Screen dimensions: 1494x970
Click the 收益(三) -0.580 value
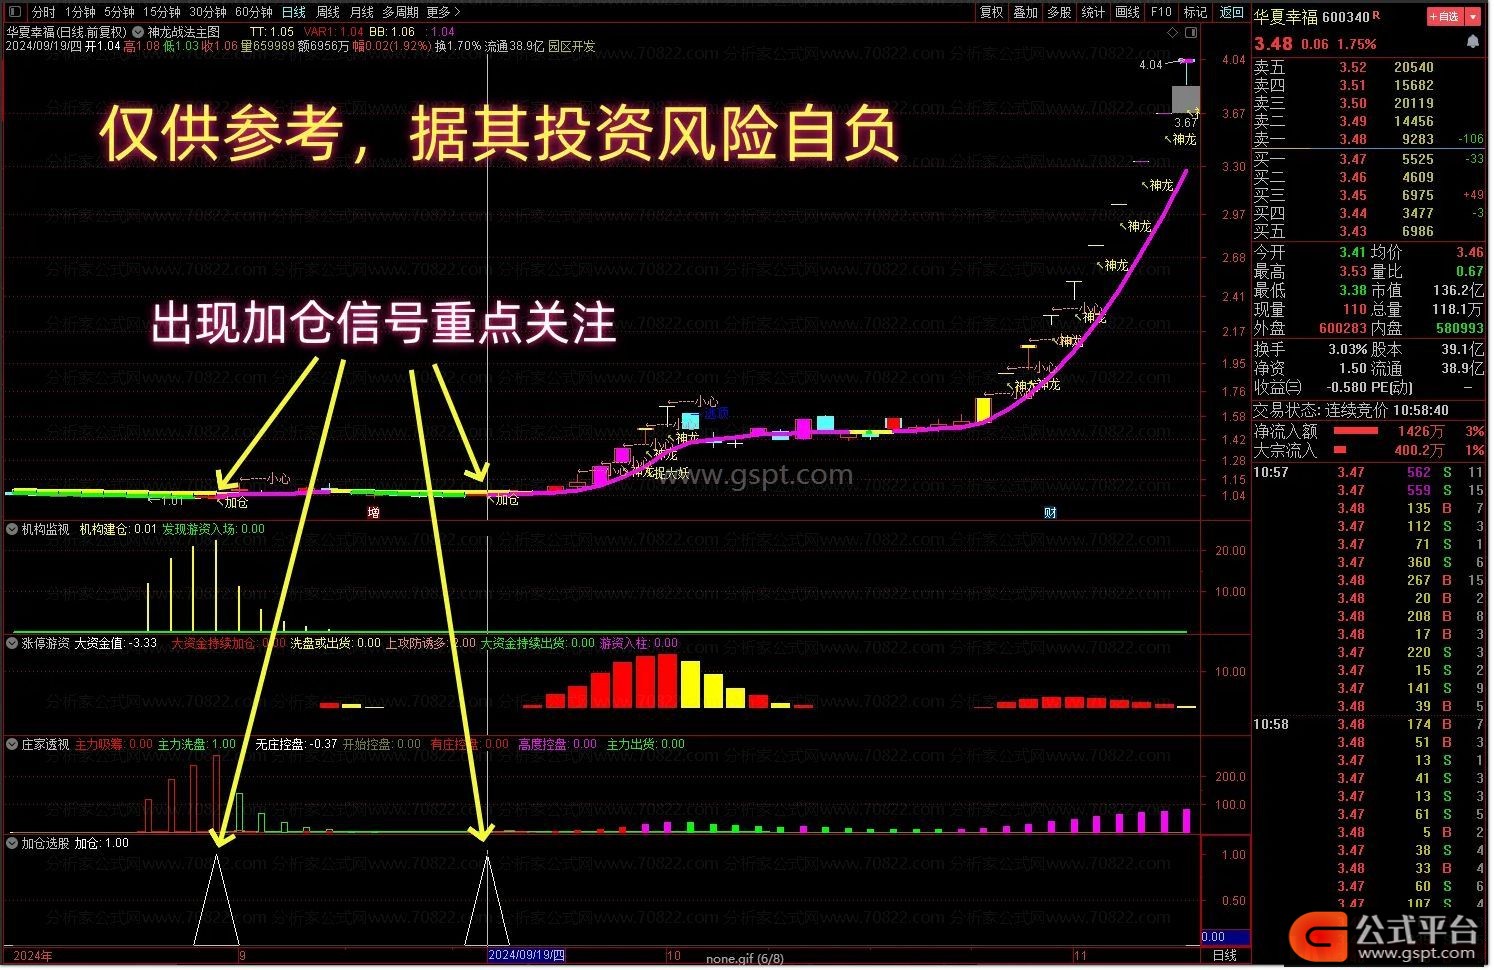point(1345,387)
